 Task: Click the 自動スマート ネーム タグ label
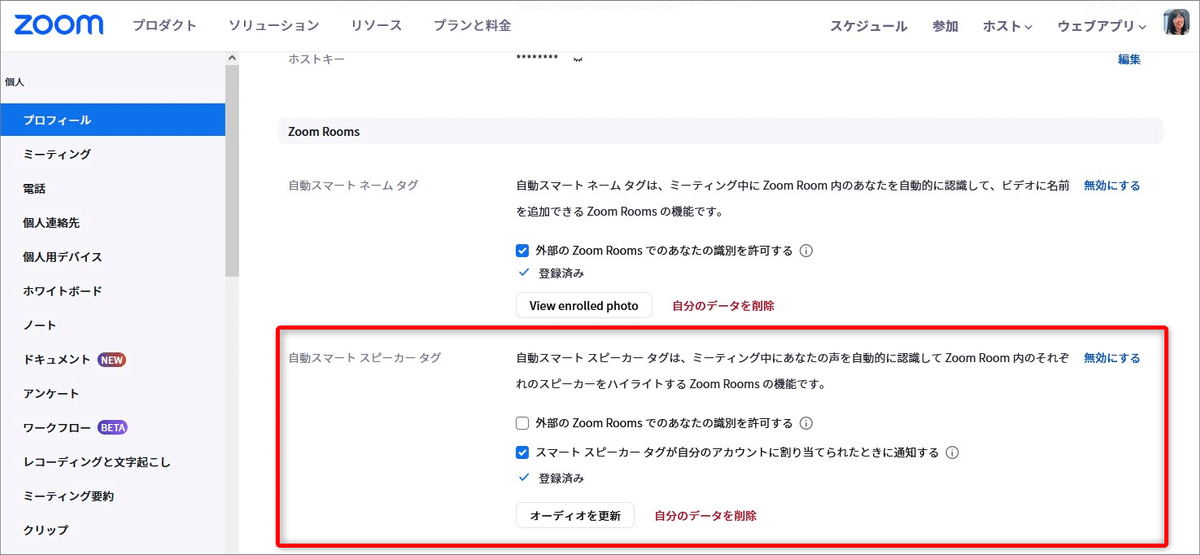[x=353, y=186]
